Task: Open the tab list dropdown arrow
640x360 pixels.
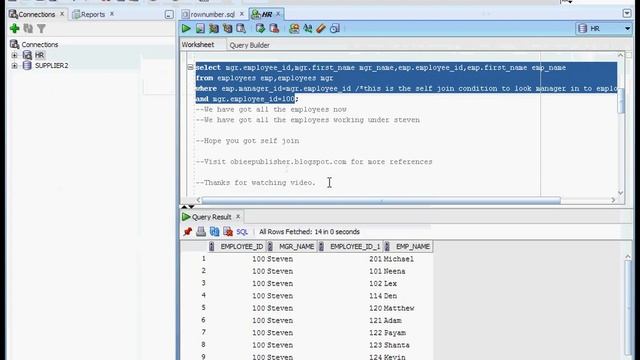Action: (x=627, y=13)
